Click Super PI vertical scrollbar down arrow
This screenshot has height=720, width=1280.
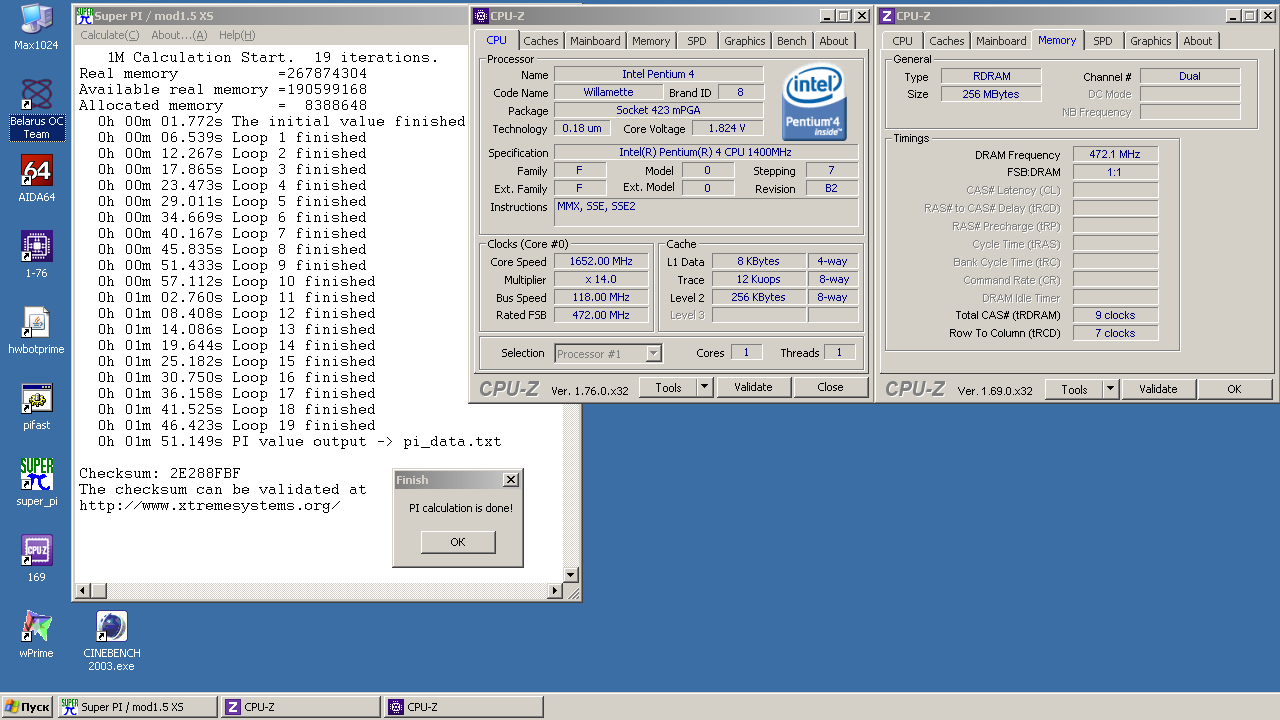tap(571, 575)
